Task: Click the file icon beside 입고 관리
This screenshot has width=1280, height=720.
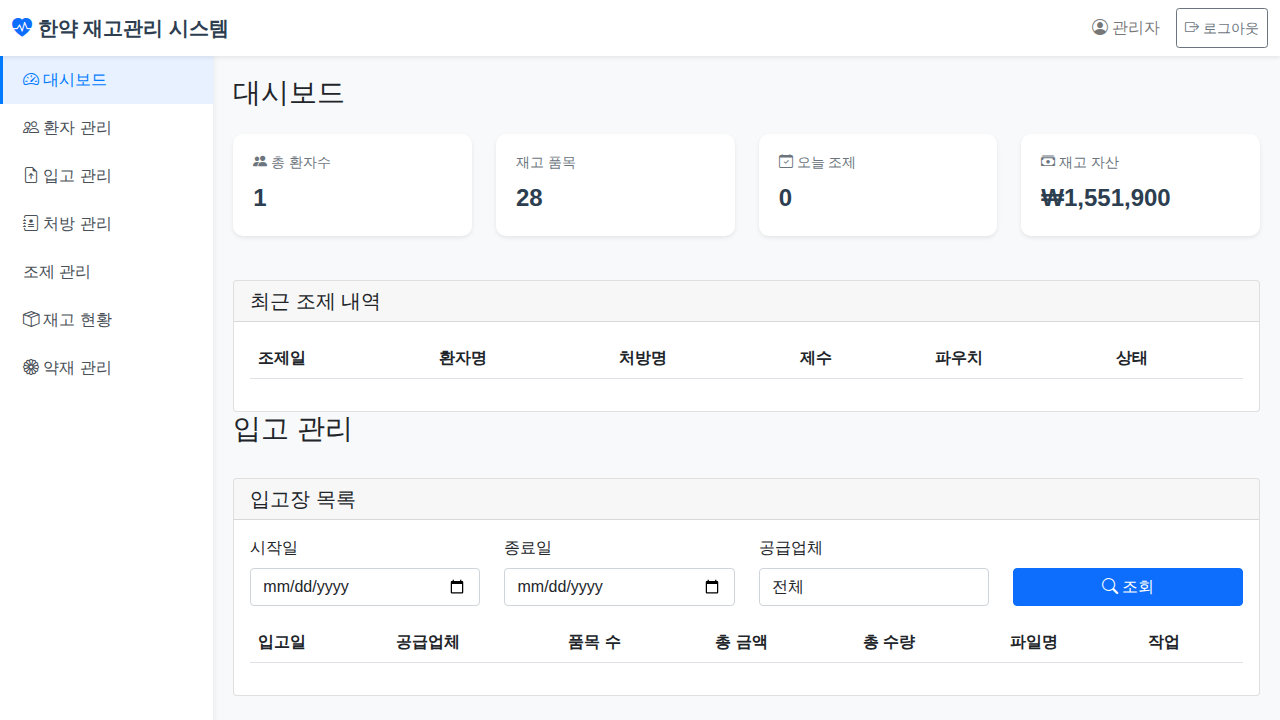Action: coord(31,176)
